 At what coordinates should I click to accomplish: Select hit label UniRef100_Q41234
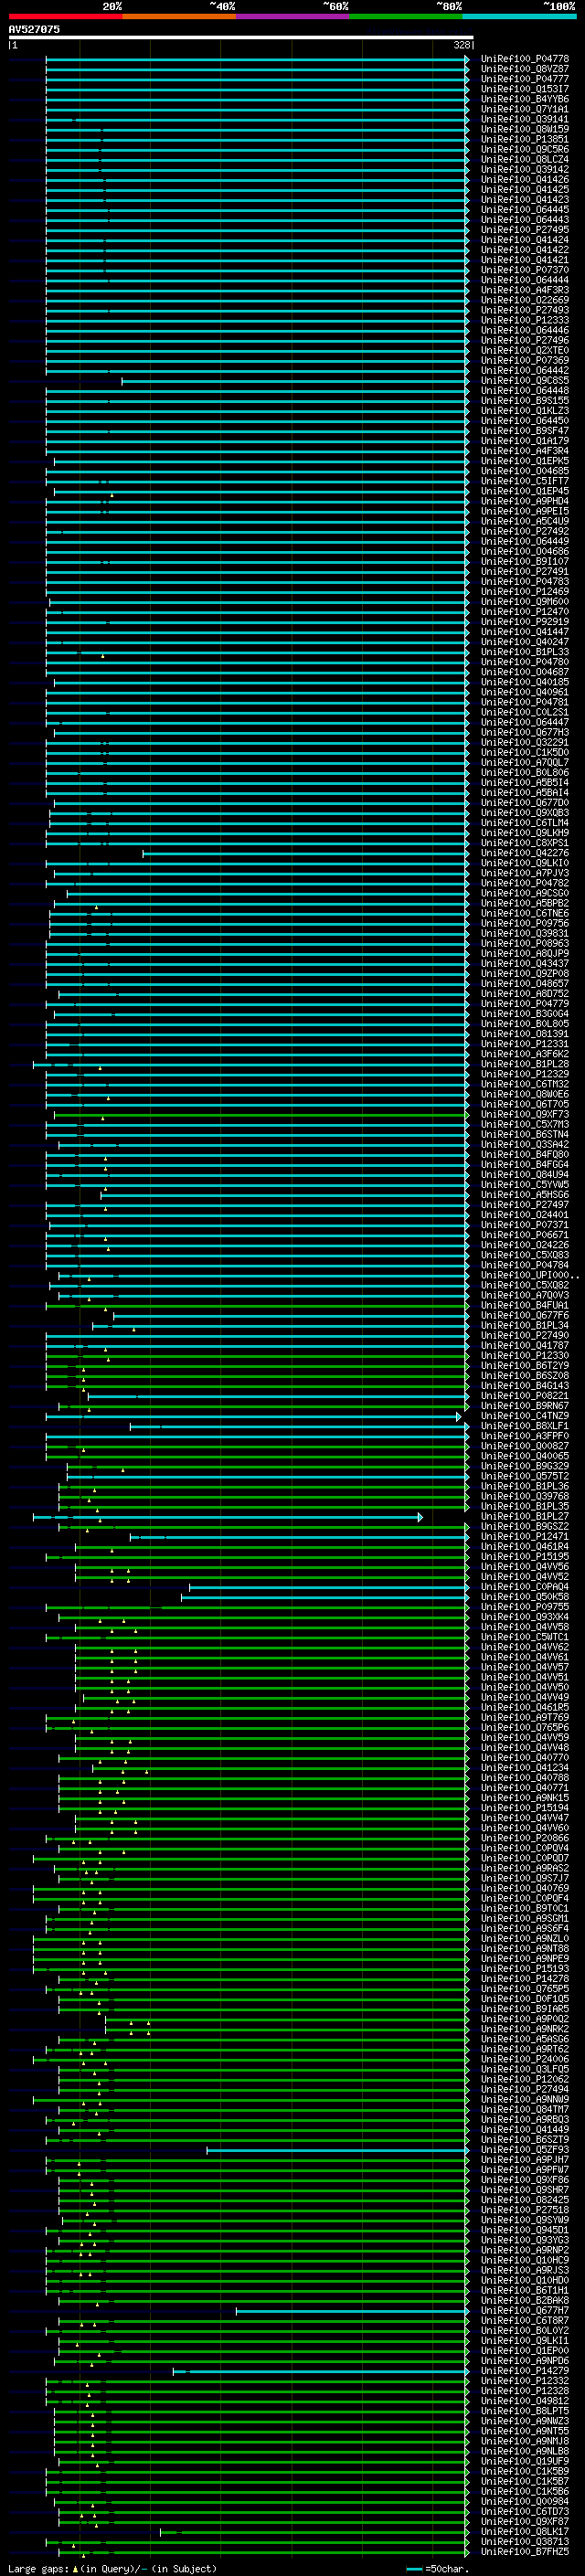click(524, 1768)
